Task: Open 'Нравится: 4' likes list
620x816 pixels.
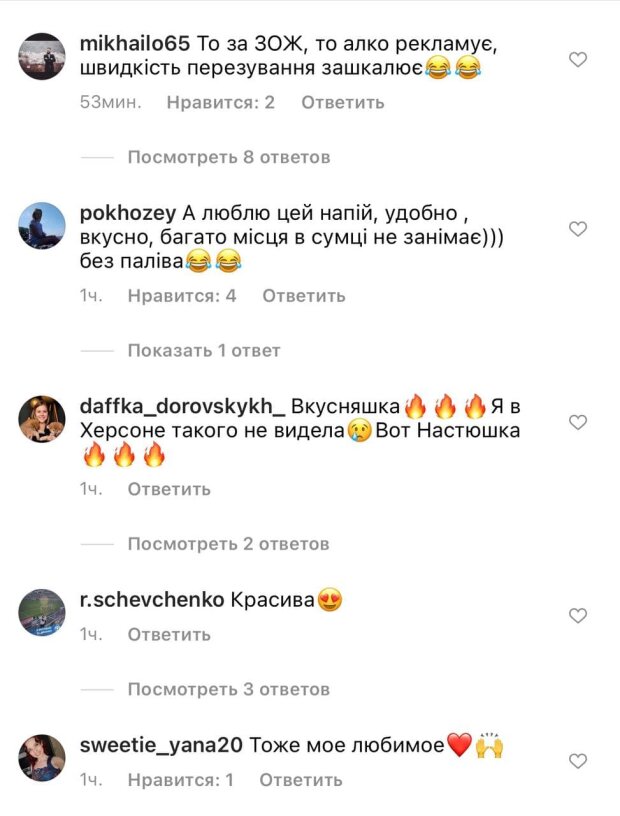Action: (182, 296)
